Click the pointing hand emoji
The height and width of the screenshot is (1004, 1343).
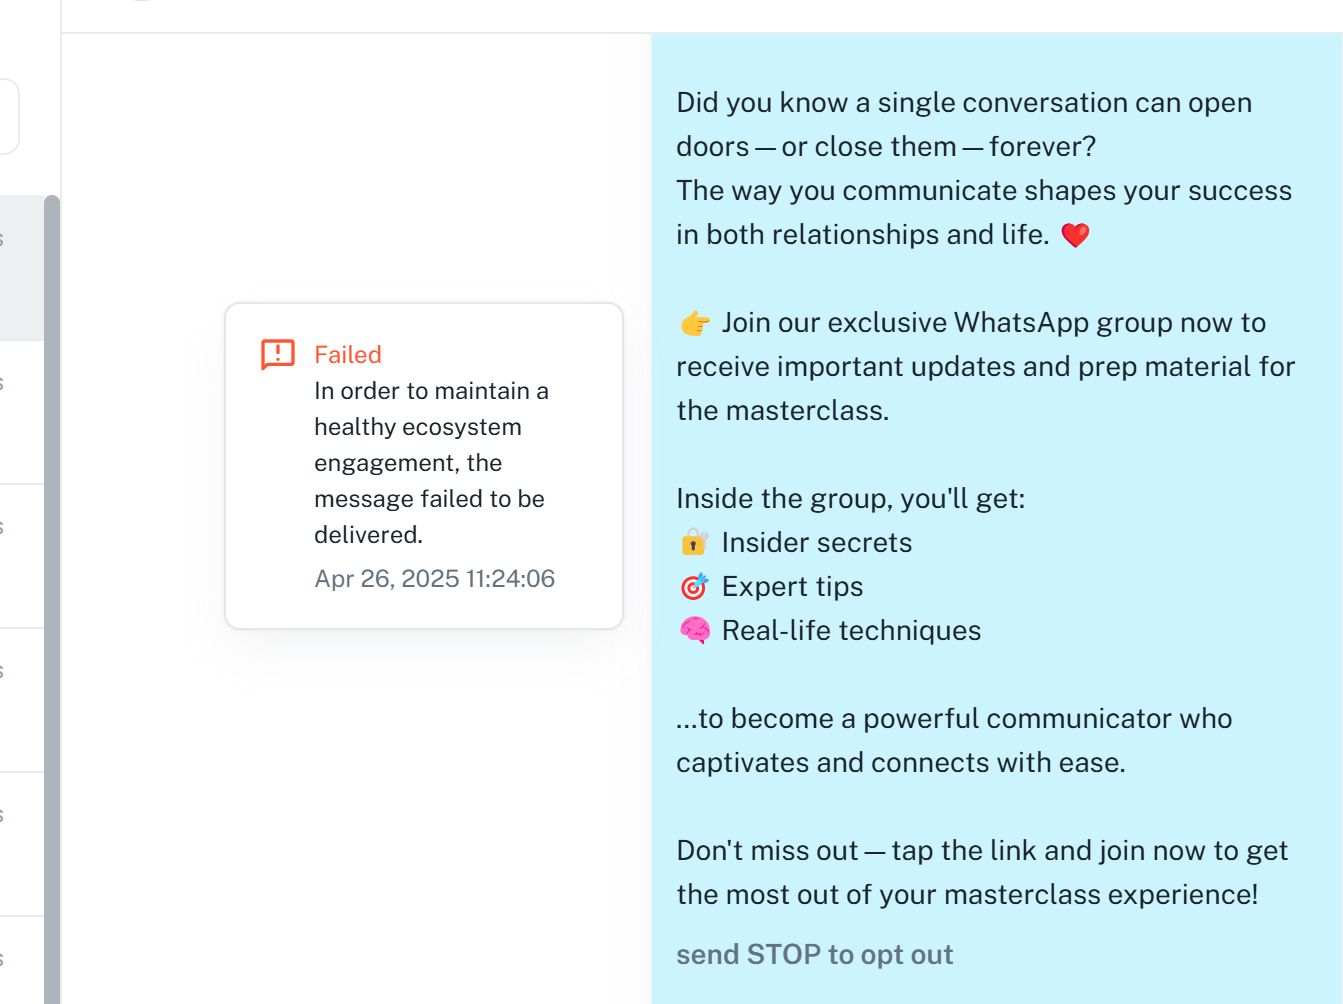coord(695,323)
